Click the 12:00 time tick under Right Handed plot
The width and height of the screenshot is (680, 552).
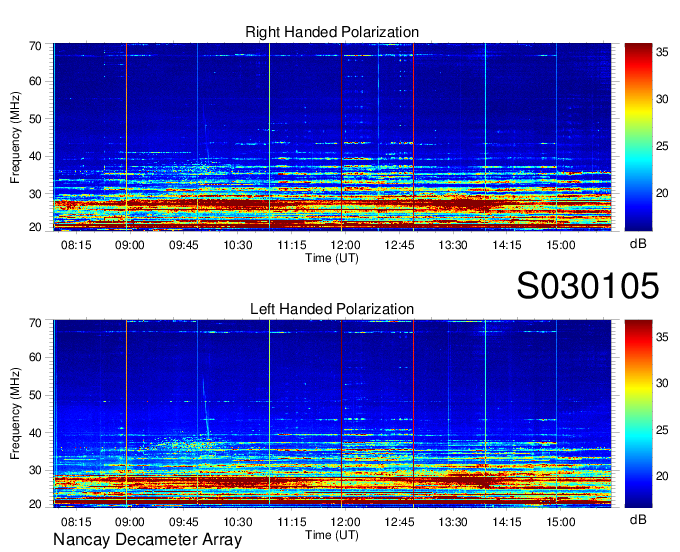click(345, 245)
